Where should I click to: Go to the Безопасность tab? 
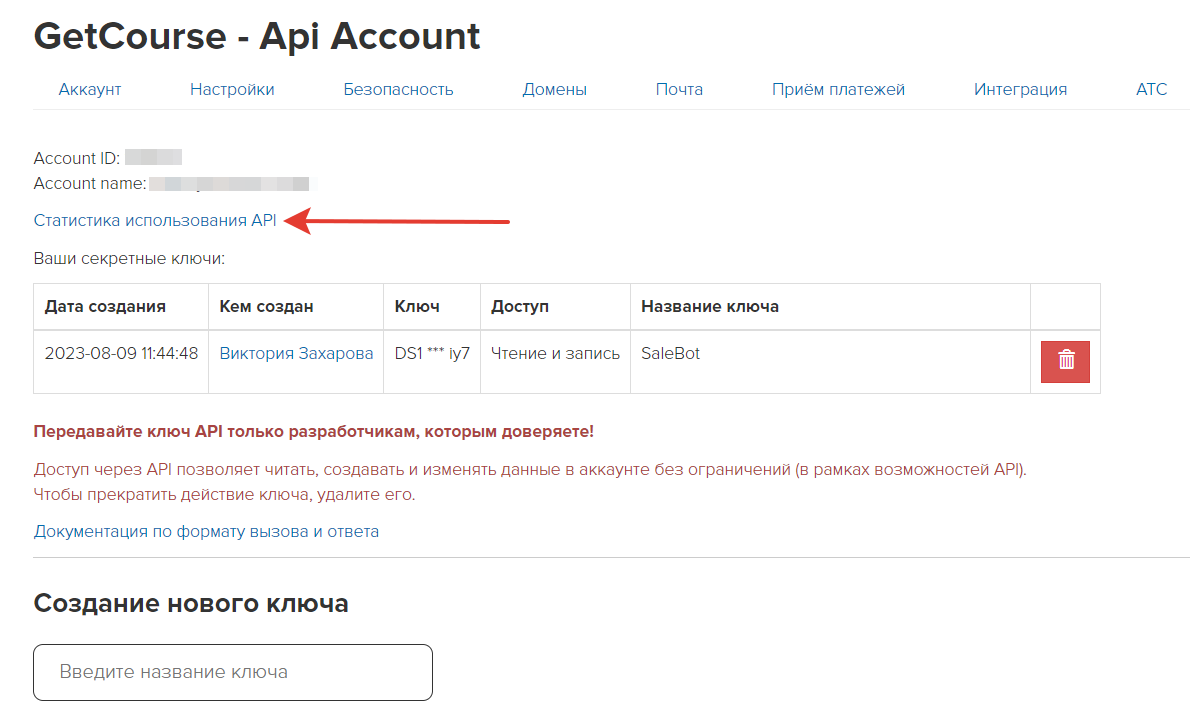(x=398, y=90)
